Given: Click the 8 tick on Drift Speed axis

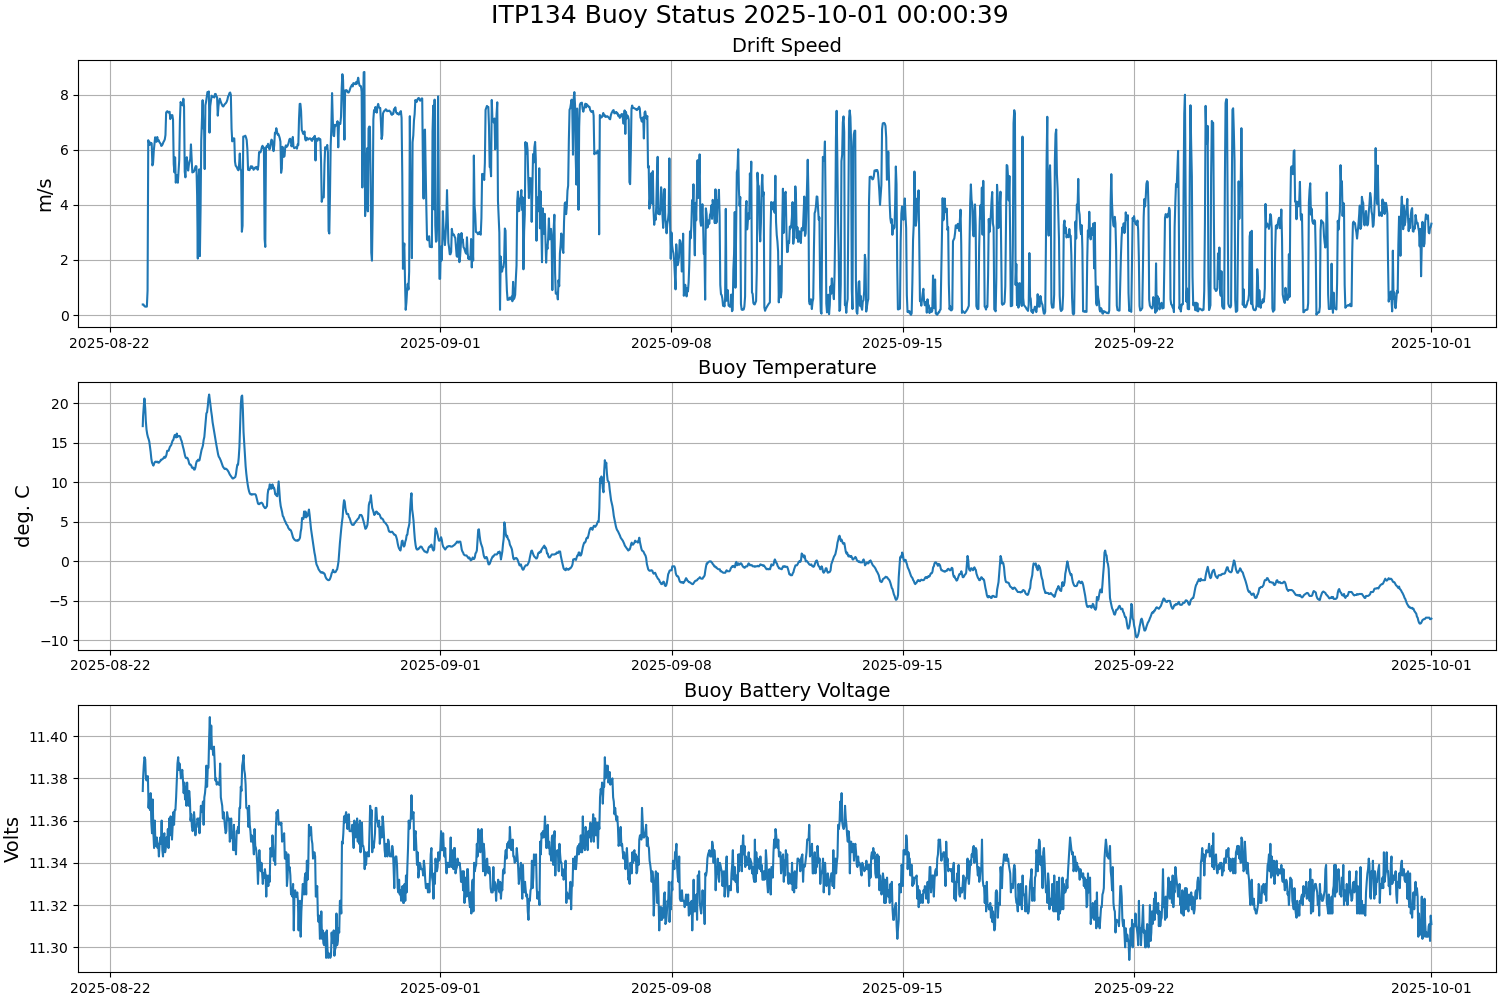Looking at the screenshot, I should point(64,96).
